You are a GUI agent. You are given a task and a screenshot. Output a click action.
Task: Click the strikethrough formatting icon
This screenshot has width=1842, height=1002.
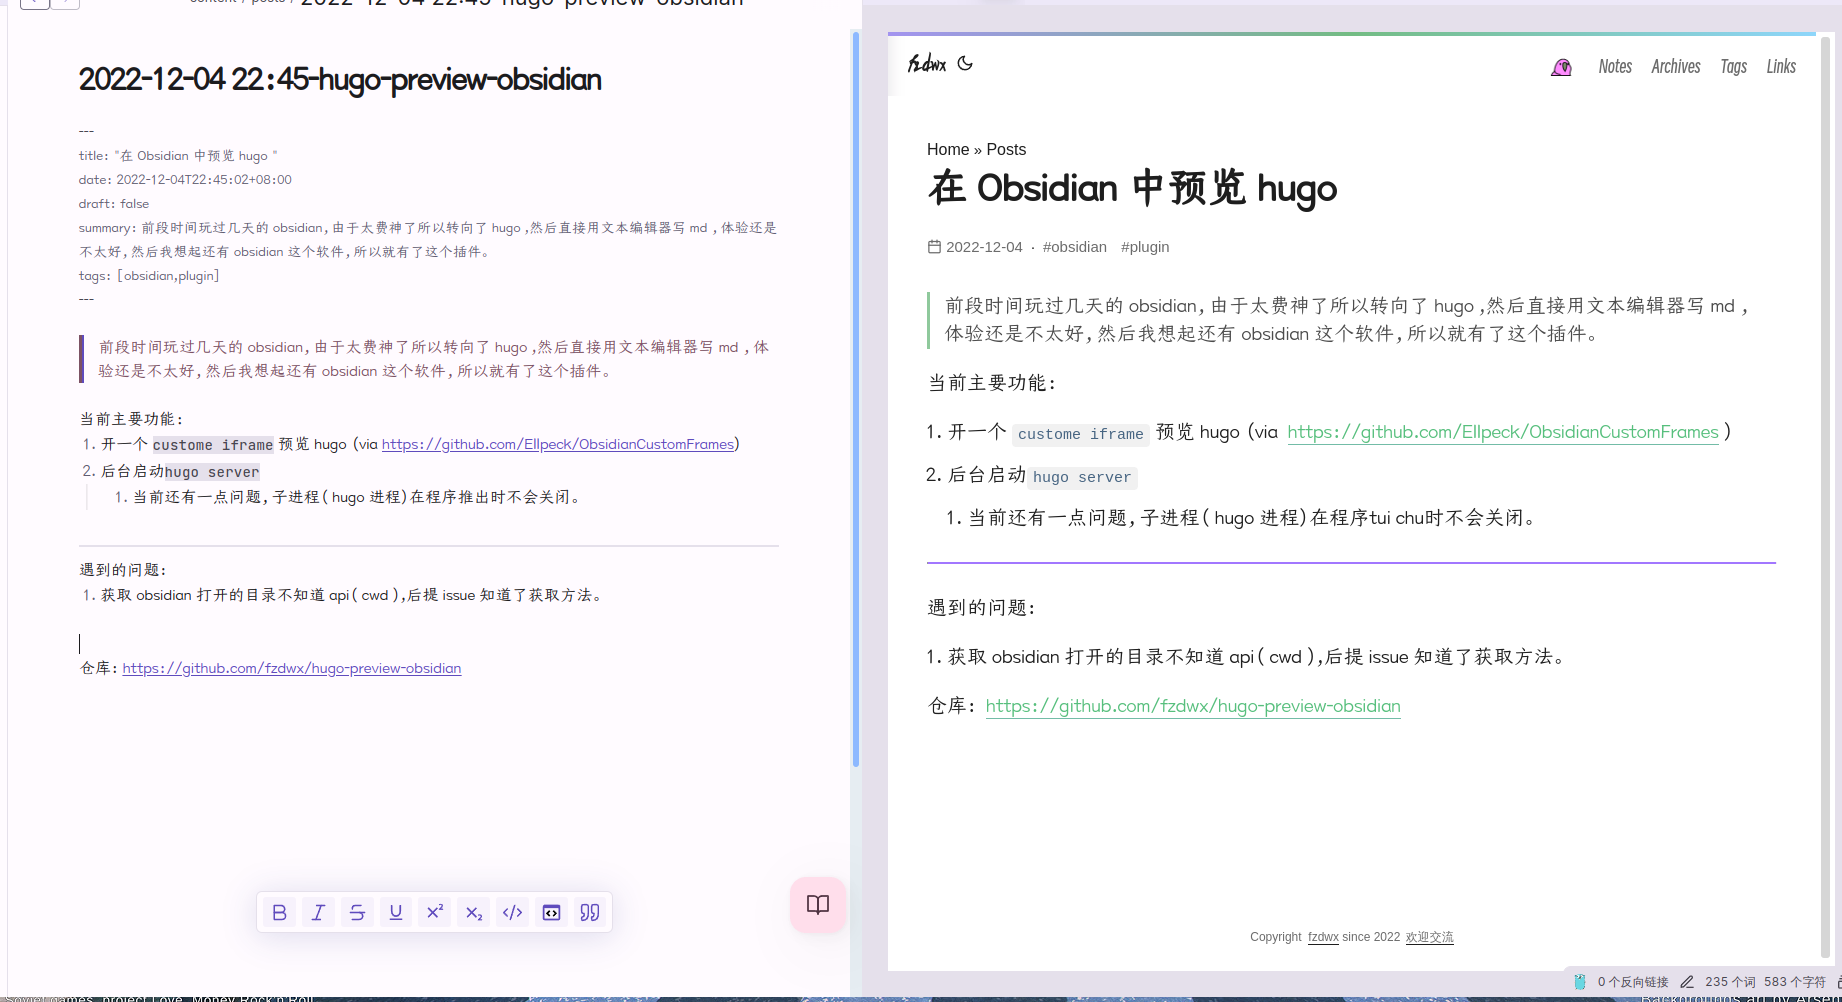click(x=357, y=912)
